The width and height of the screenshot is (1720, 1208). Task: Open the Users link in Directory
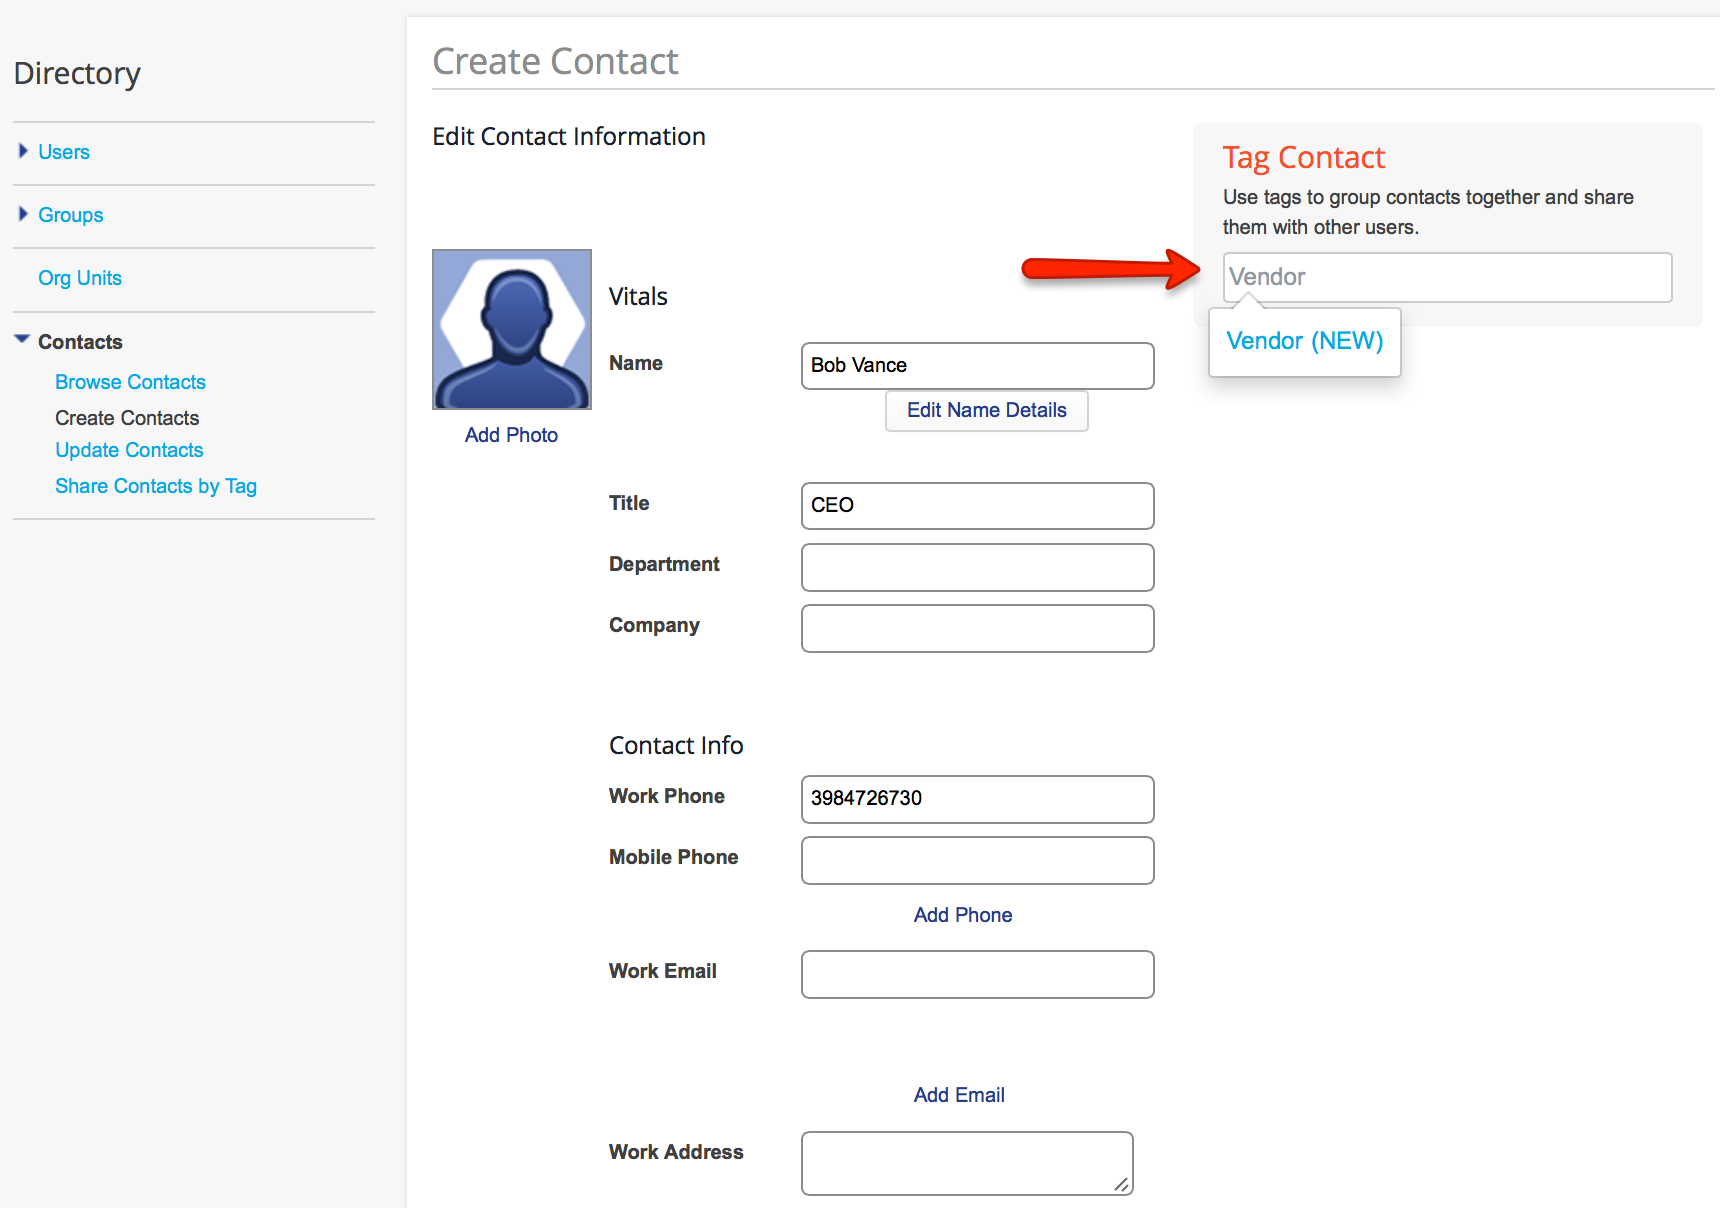coord(64,152)
